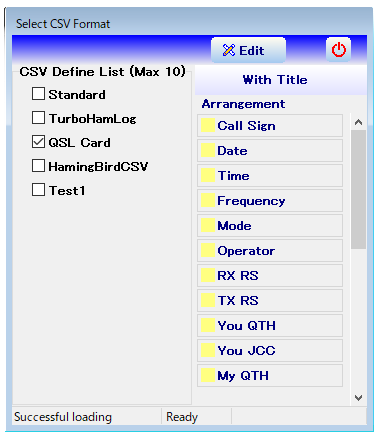This screenshot has height=437, width=379.
Task: Select the You QTH arrangement item
Action: coord(270,326)
